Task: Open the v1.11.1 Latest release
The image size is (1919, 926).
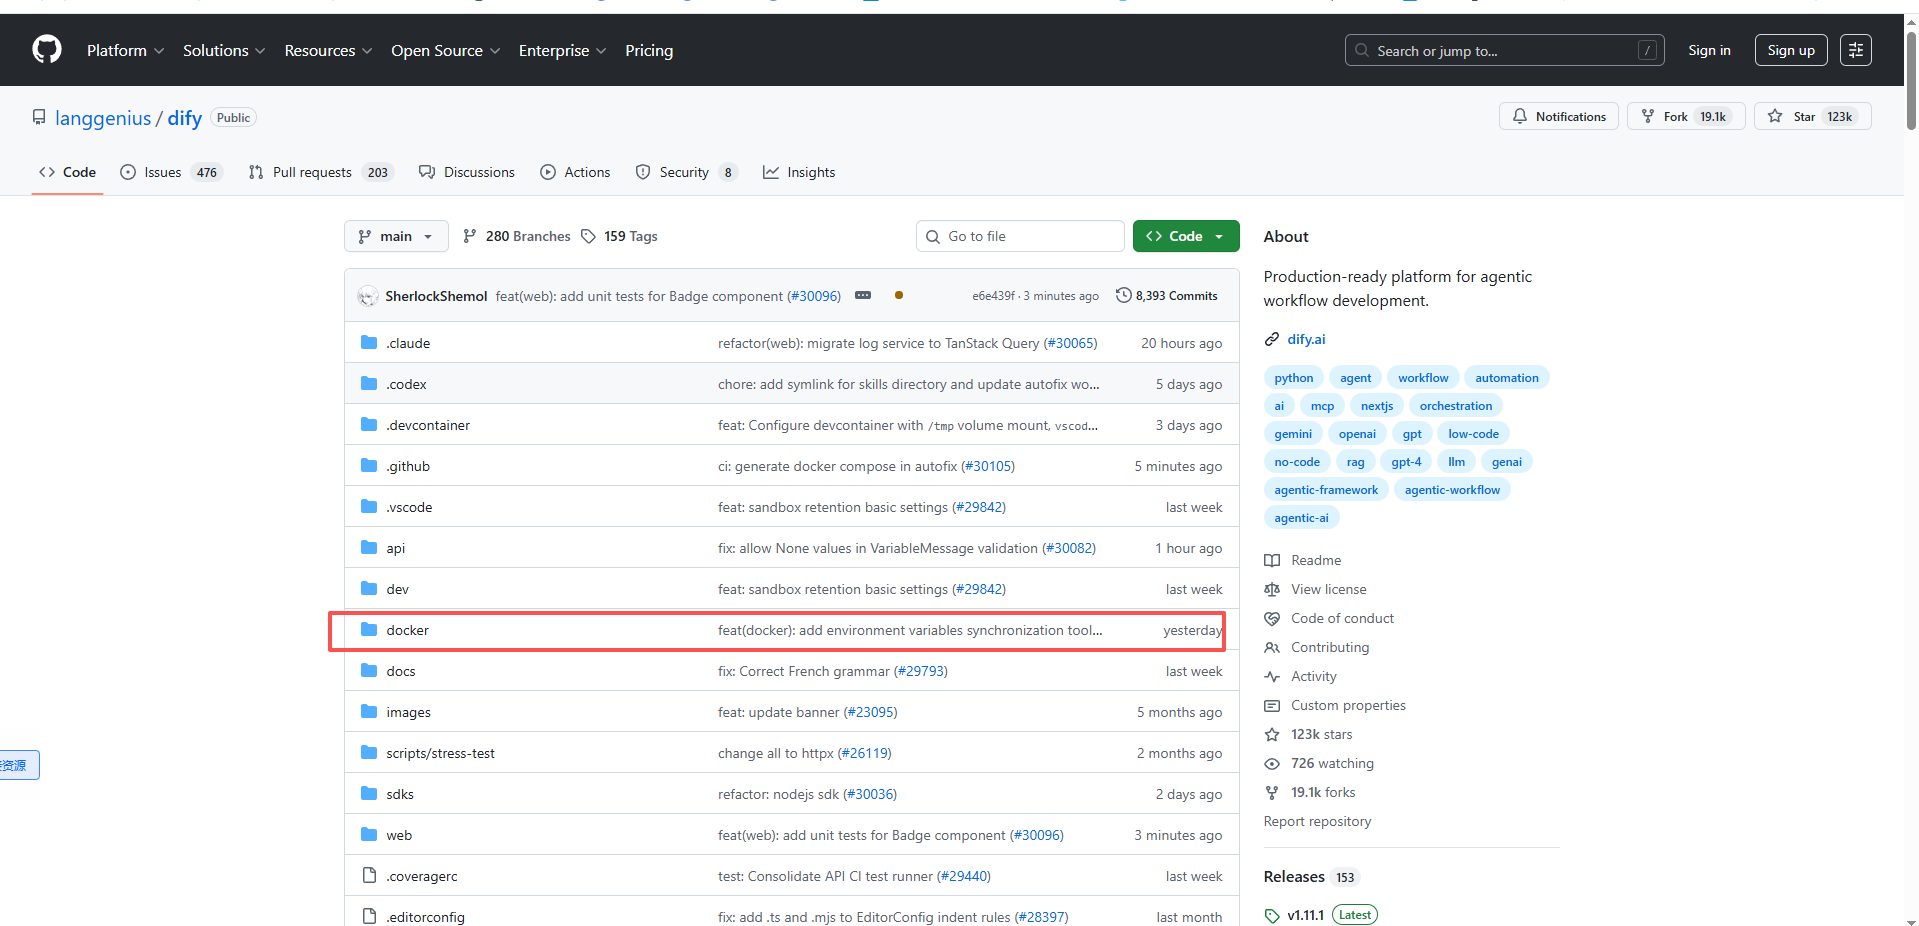Action: pos(1321,915)
